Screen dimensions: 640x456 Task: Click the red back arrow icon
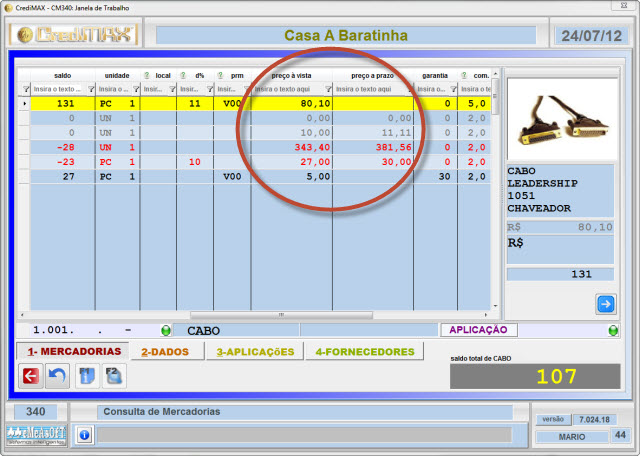[x=31, y=376]
